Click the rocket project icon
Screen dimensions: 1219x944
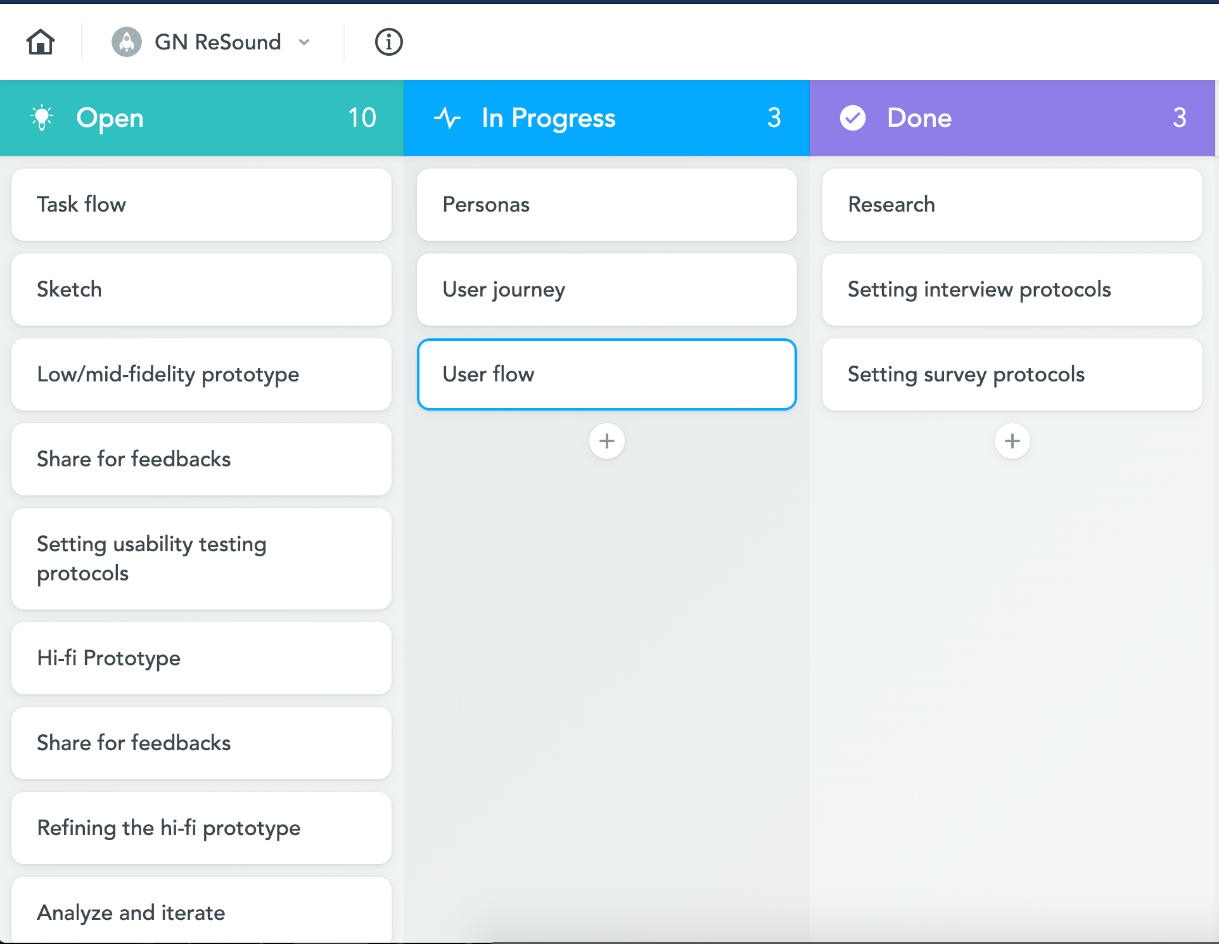(126, 42)
